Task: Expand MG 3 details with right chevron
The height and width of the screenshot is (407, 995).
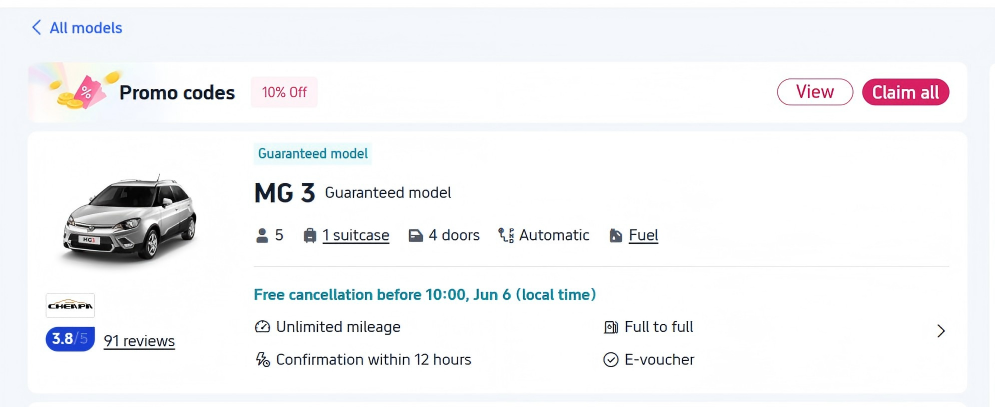Action: click(x=941, y=331)
